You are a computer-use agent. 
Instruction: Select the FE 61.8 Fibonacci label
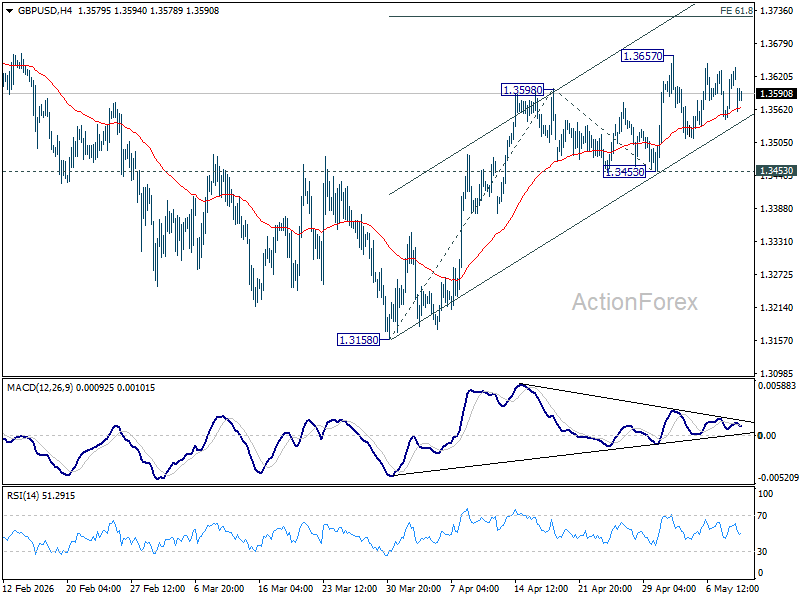point(736,11)
